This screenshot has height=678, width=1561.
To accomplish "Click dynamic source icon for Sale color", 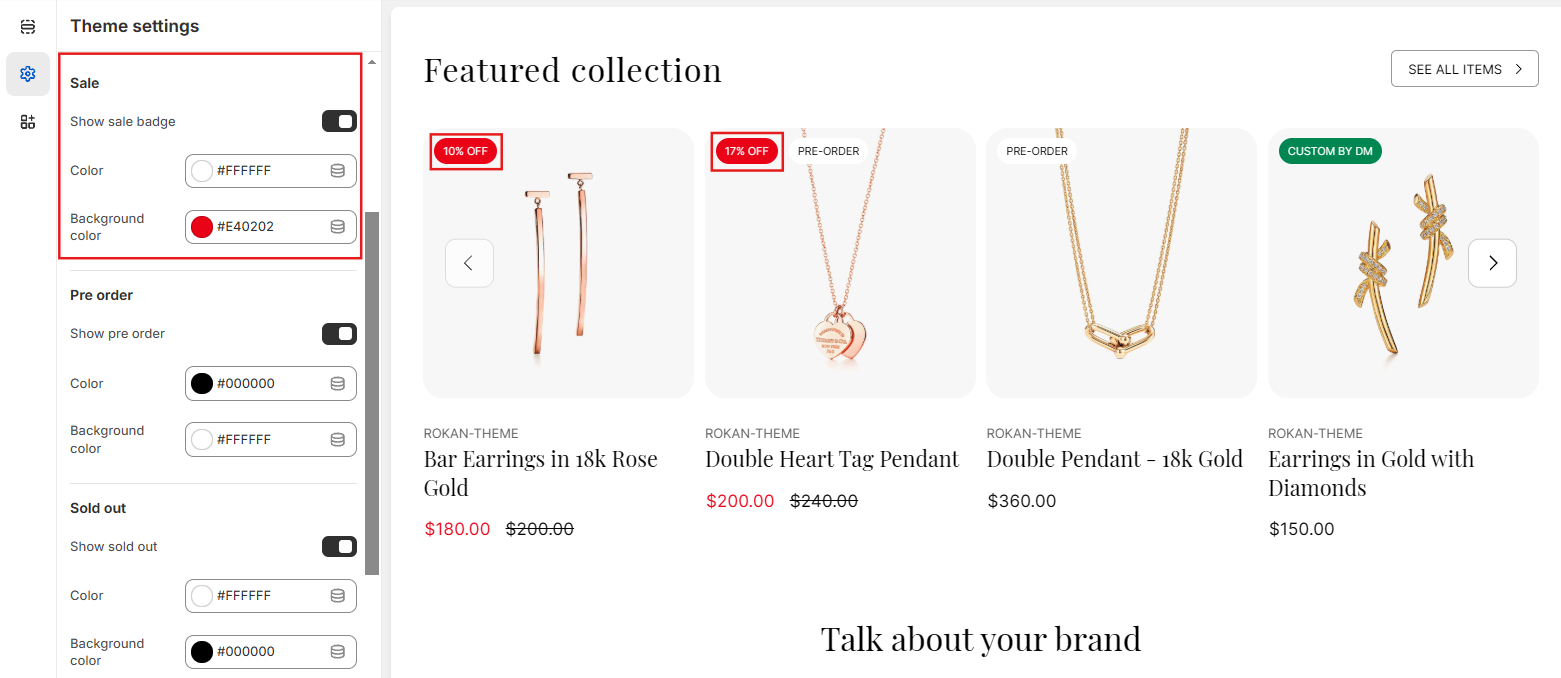I will [x=338, y=171].
